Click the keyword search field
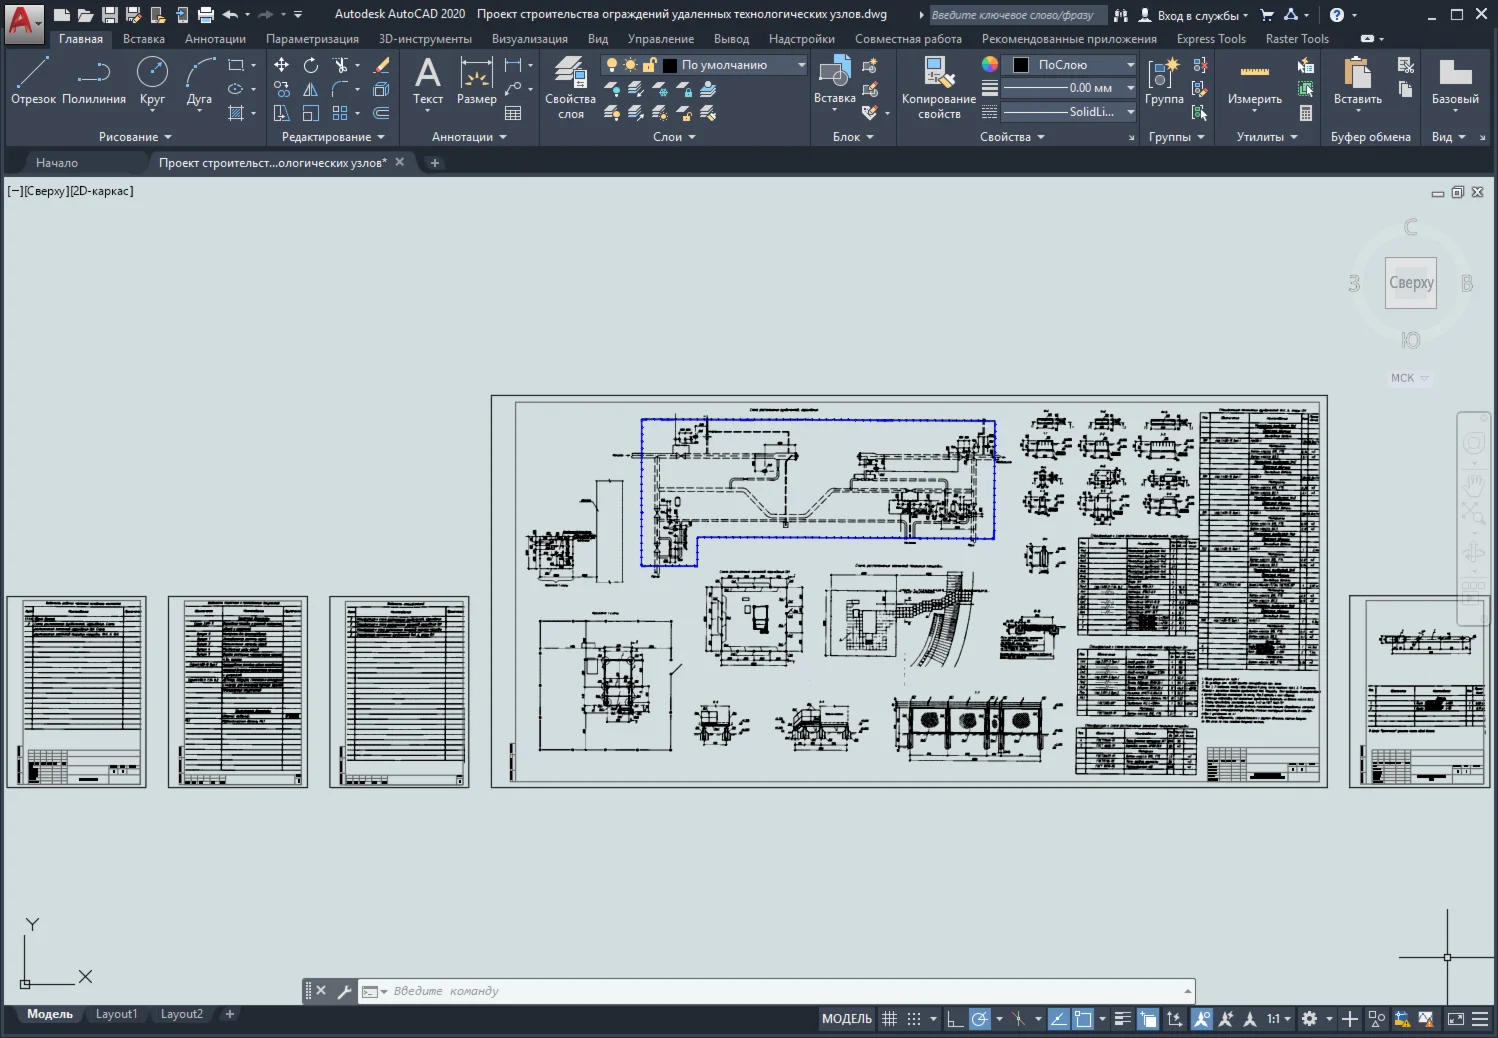 pos(1018,15)
